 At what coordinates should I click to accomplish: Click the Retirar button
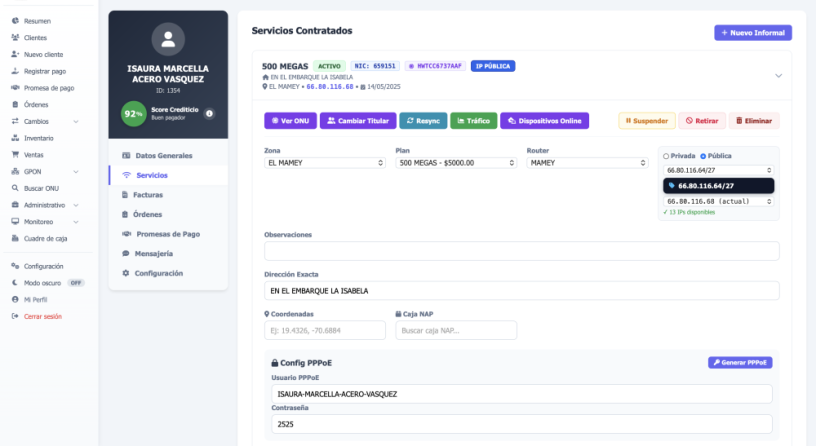(x=702, y=121)
